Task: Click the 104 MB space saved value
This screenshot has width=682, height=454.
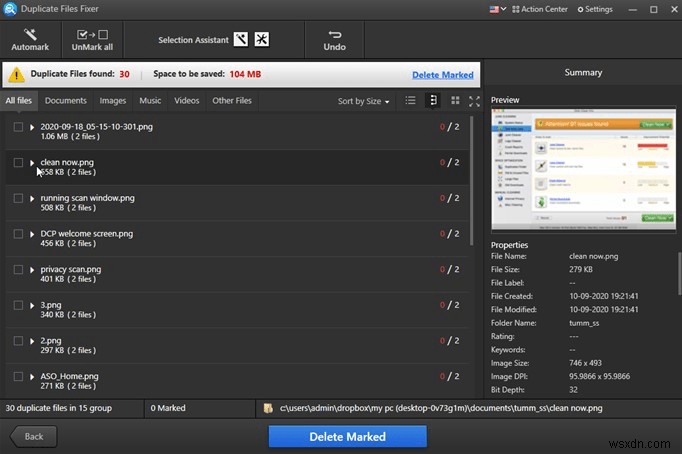Action: 245,74
